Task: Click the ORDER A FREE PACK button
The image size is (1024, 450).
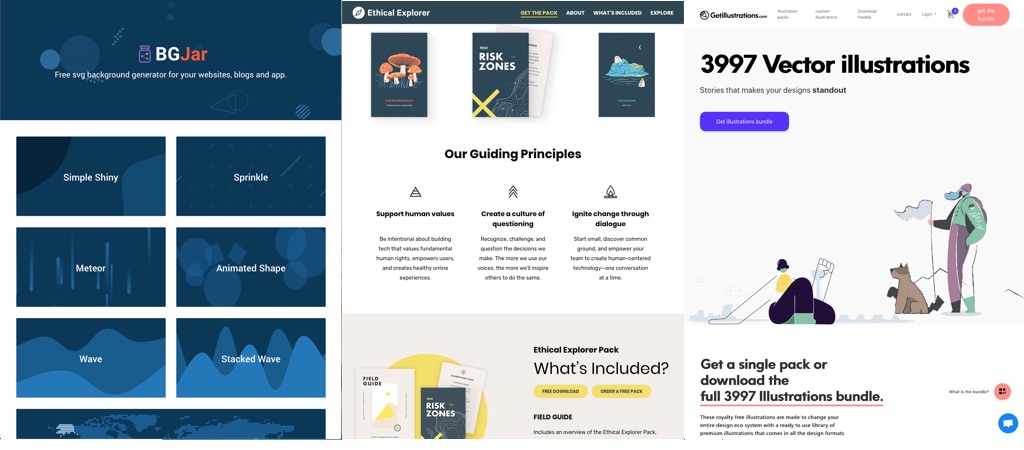Action: pyautogui.click(x=621, y=391)
